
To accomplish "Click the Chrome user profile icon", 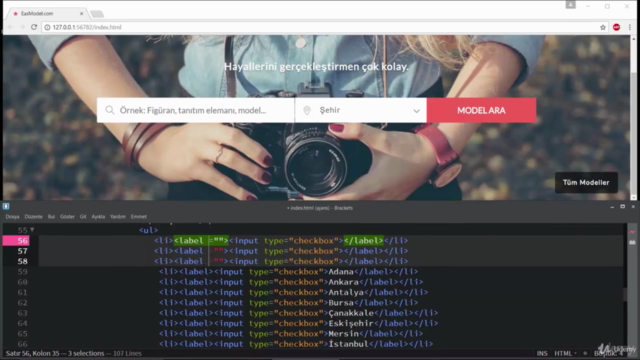I will [x=570, y=5].
